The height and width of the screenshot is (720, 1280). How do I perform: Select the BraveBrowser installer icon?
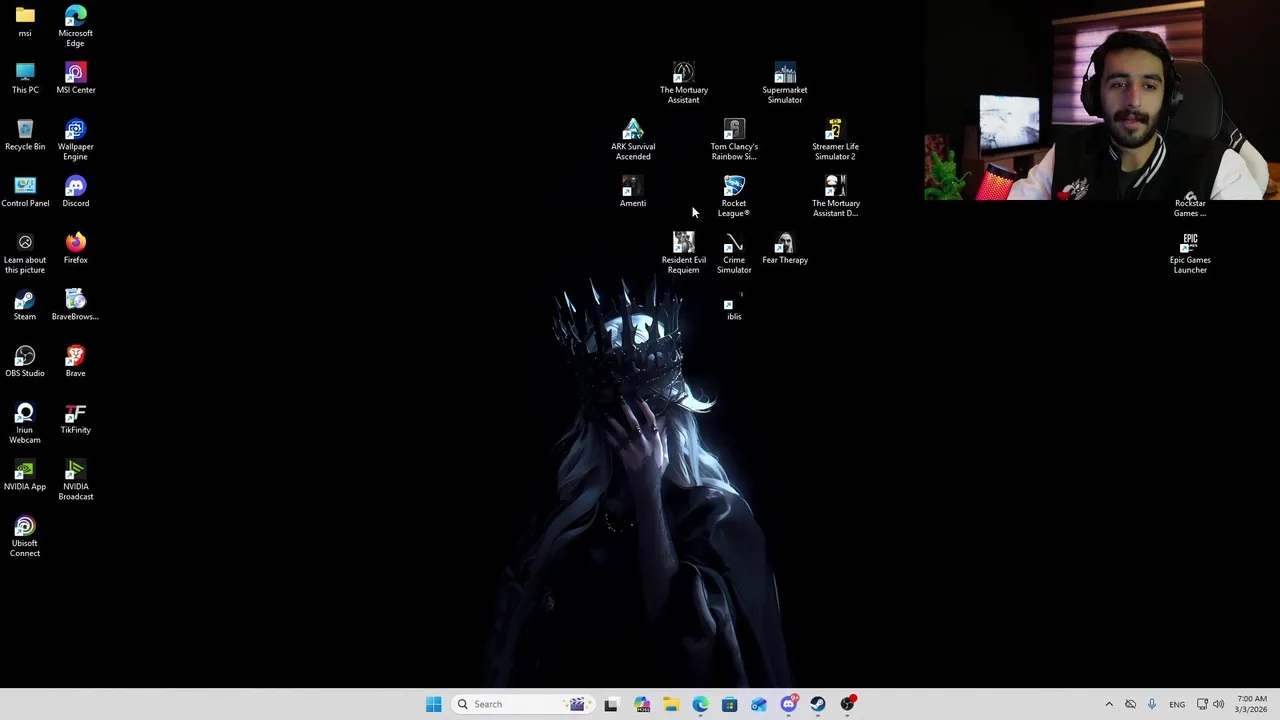coord(75,305)
